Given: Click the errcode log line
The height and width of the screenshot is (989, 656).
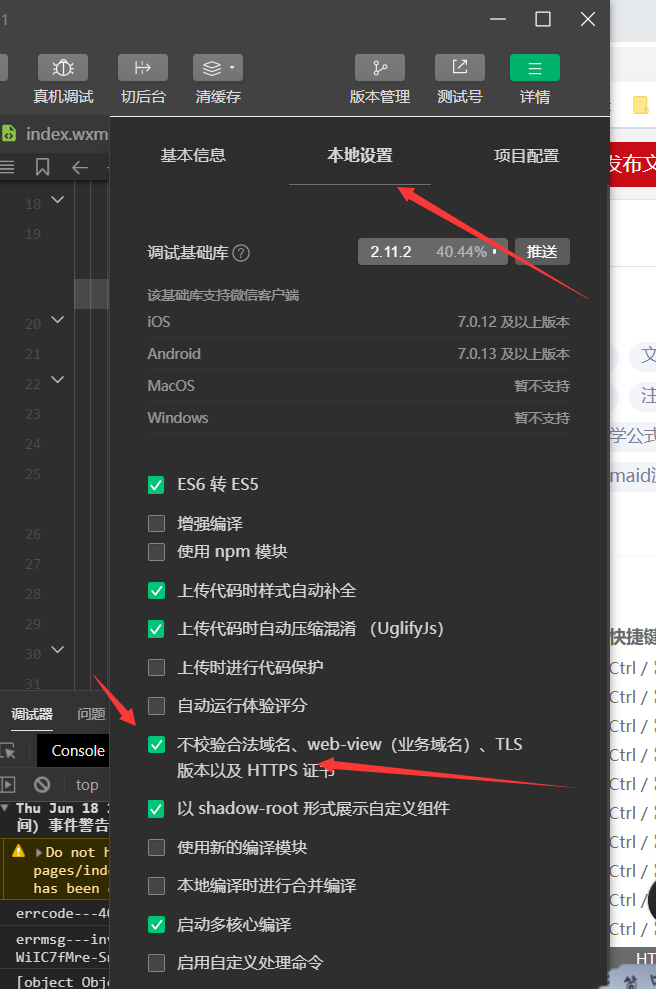Looking at the screenshot, I should click(62, 913).
